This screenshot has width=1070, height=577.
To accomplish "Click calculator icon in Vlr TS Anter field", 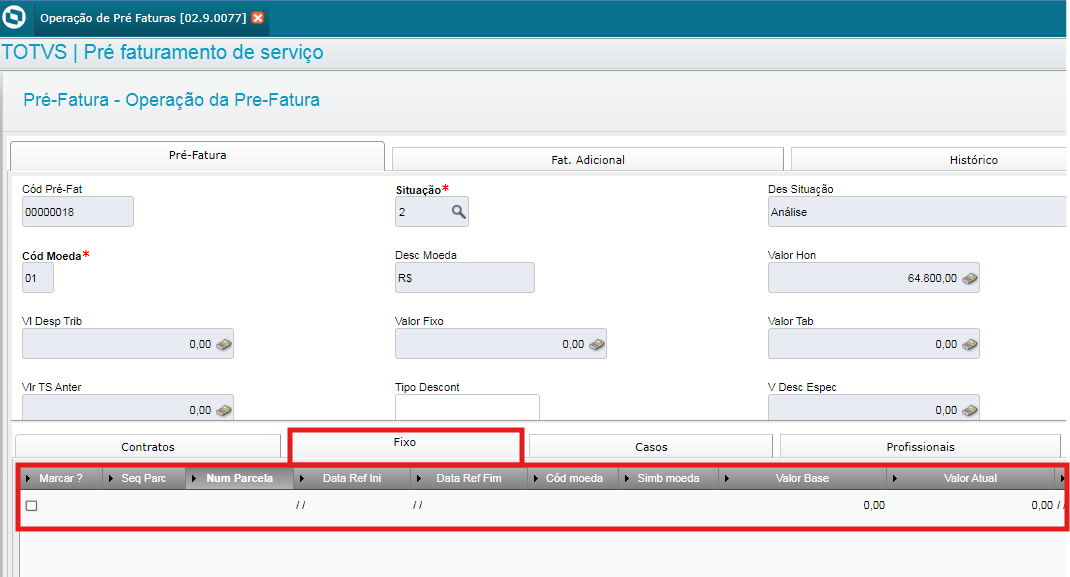I will 224,411.
